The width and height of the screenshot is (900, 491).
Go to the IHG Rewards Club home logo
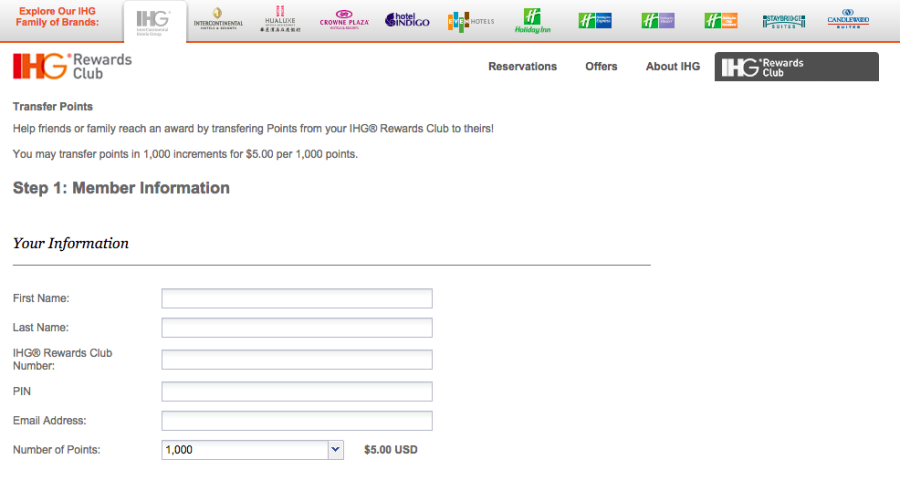coord(72,67)
